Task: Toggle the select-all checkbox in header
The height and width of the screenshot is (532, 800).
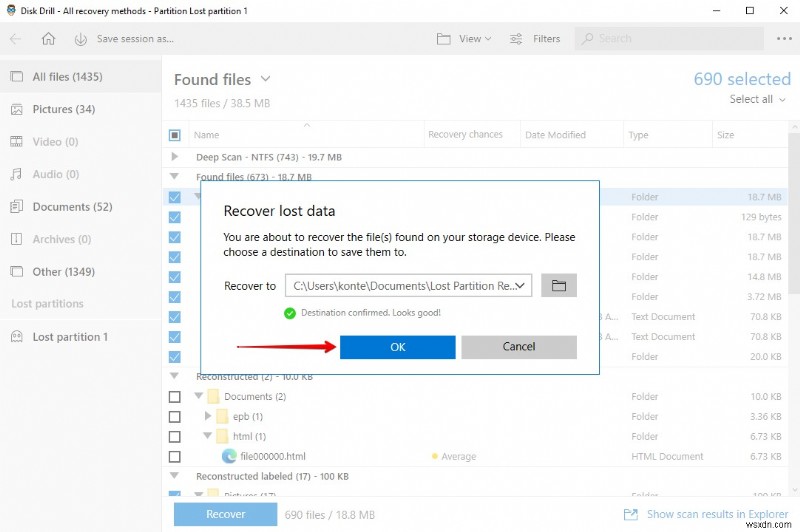Action: (175, 135)
